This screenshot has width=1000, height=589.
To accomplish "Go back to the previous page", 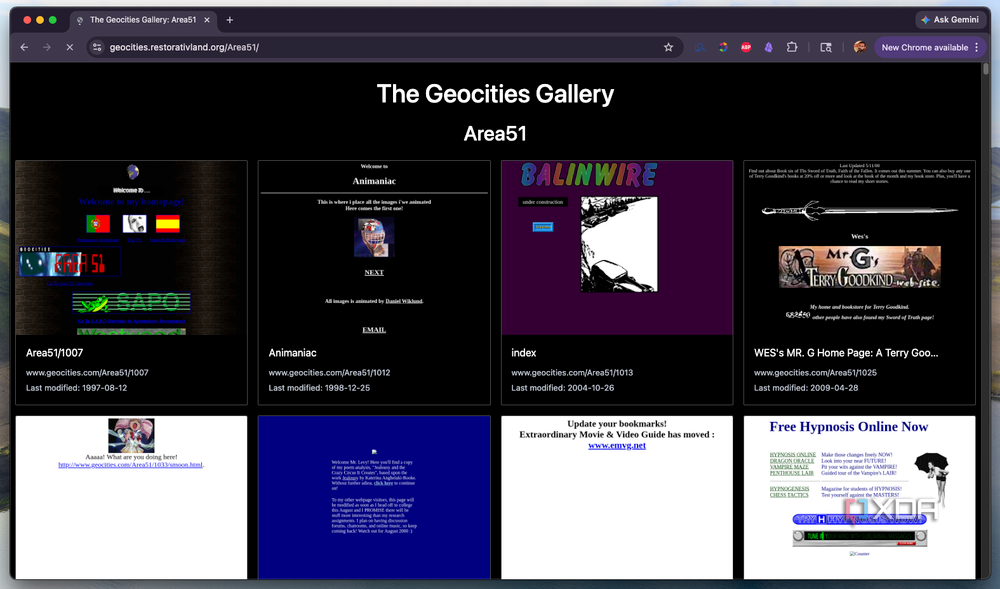I will pyautogui.click(x=24, y=47).
